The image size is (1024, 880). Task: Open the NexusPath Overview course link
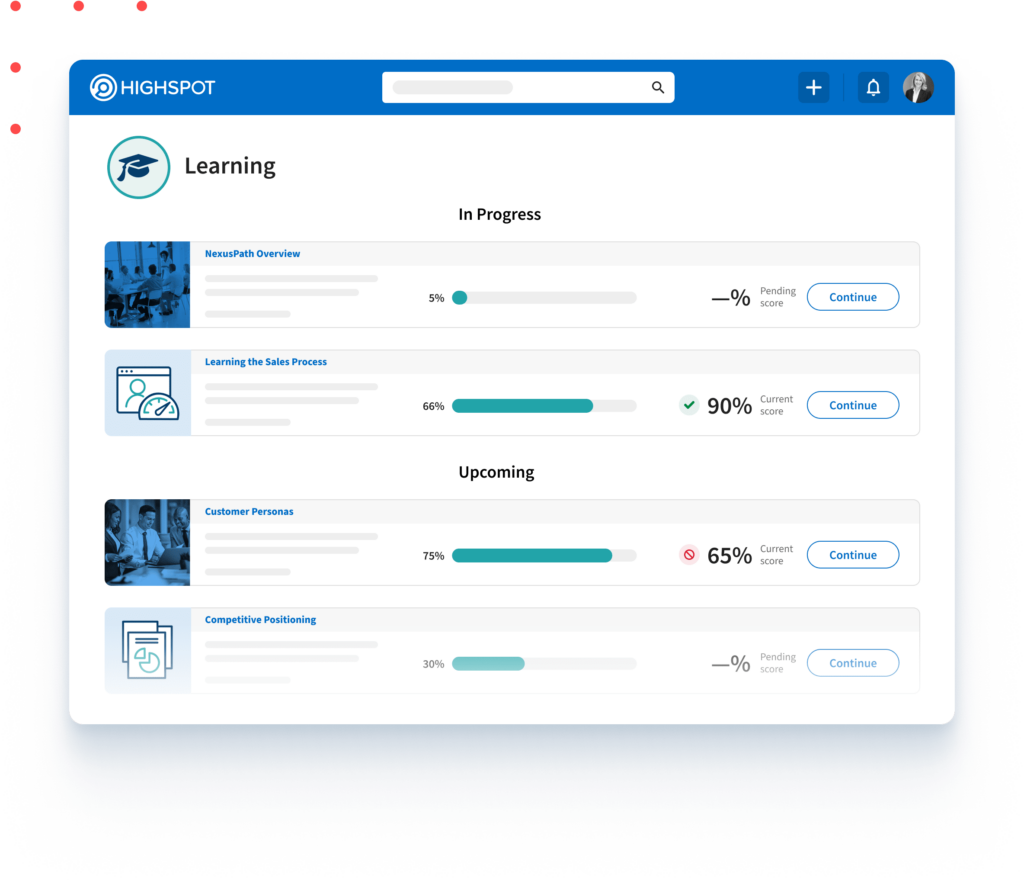253,254
